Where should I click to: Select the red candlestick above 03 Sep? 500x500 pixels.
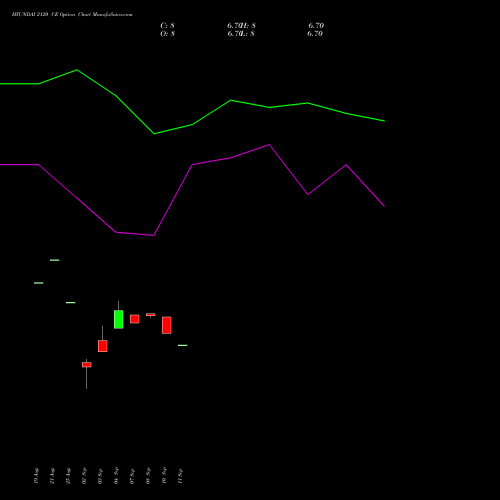pyautogui.click(x=103, y=346)
